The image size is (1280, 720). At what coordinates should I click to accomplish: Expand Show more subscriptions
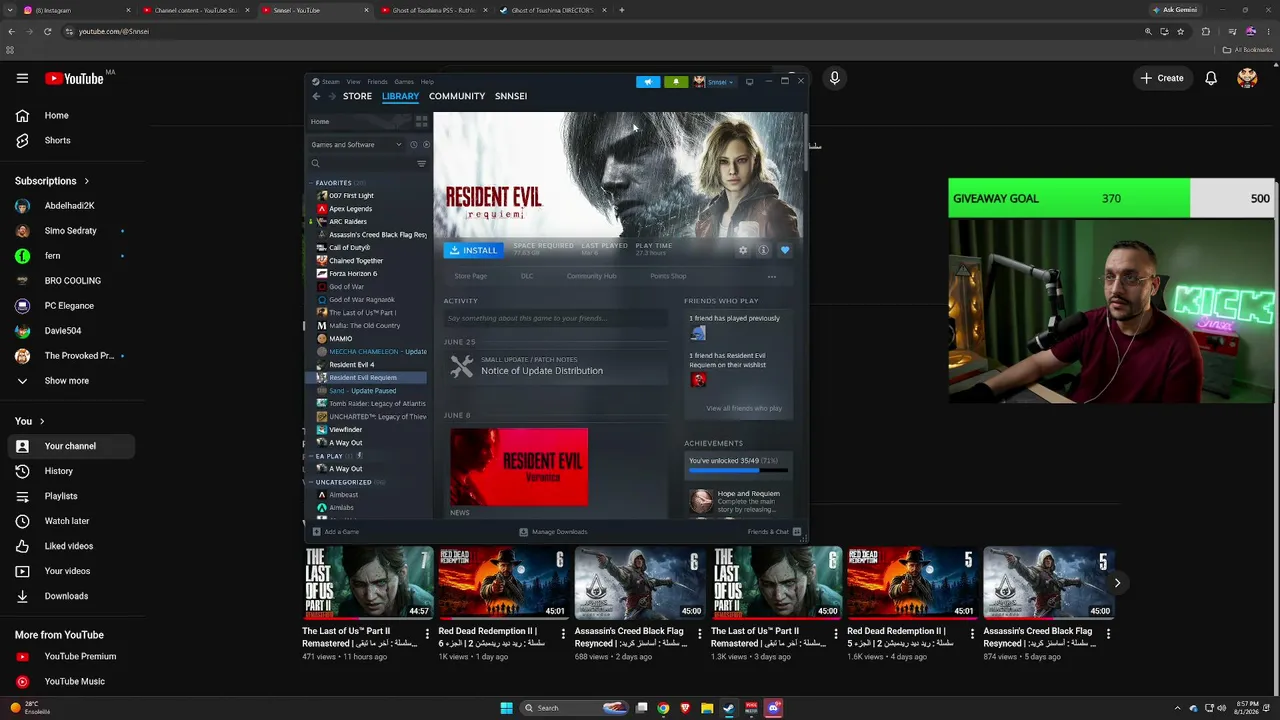point(66,381)
